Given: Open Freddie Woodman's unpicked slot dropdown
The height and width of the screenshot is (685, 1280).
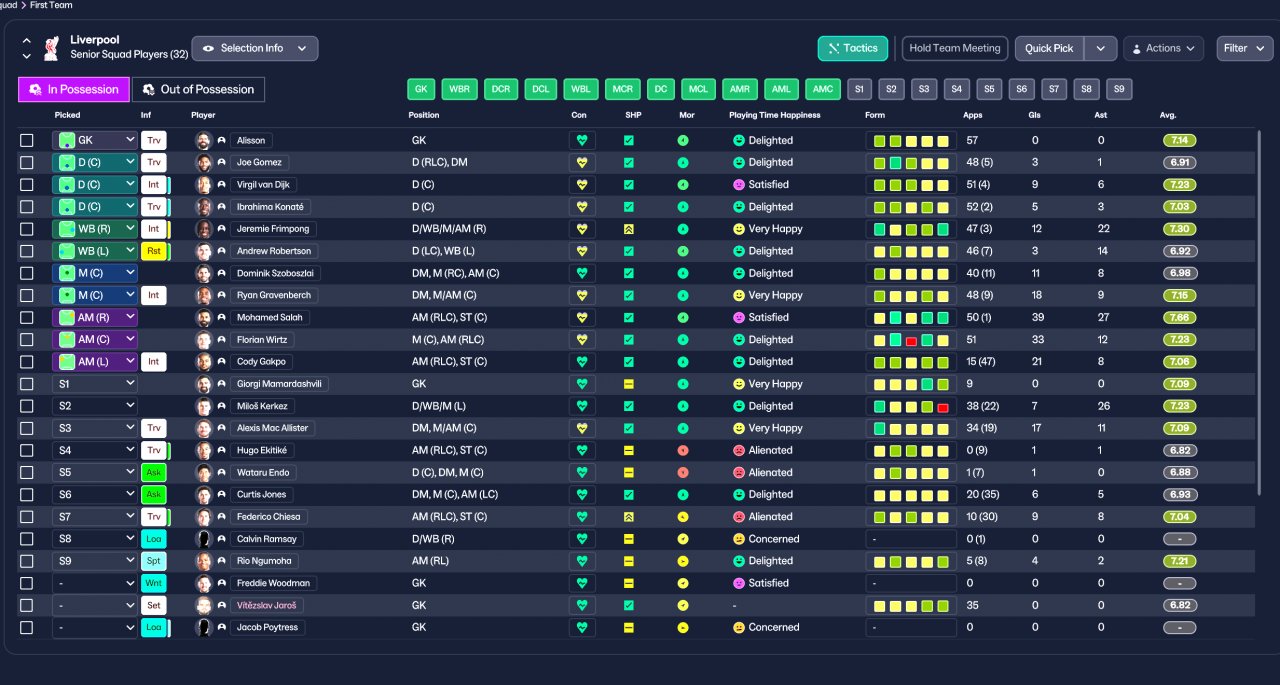Looking at the screenshot, I should click(x=95, y=583).
